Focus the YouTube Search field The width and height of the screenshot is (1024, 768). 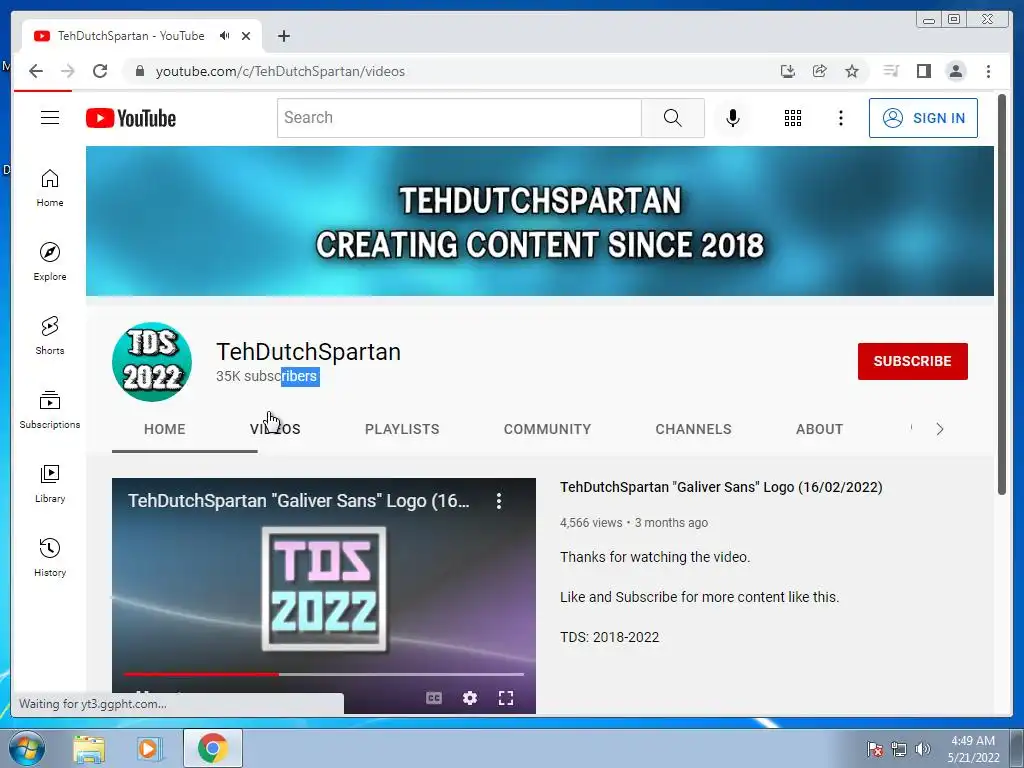coord(460,118)
